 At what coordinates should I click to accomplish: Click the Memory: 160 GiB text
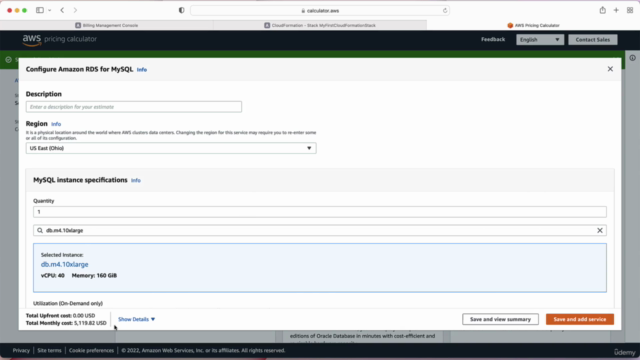tap(94, 276)
